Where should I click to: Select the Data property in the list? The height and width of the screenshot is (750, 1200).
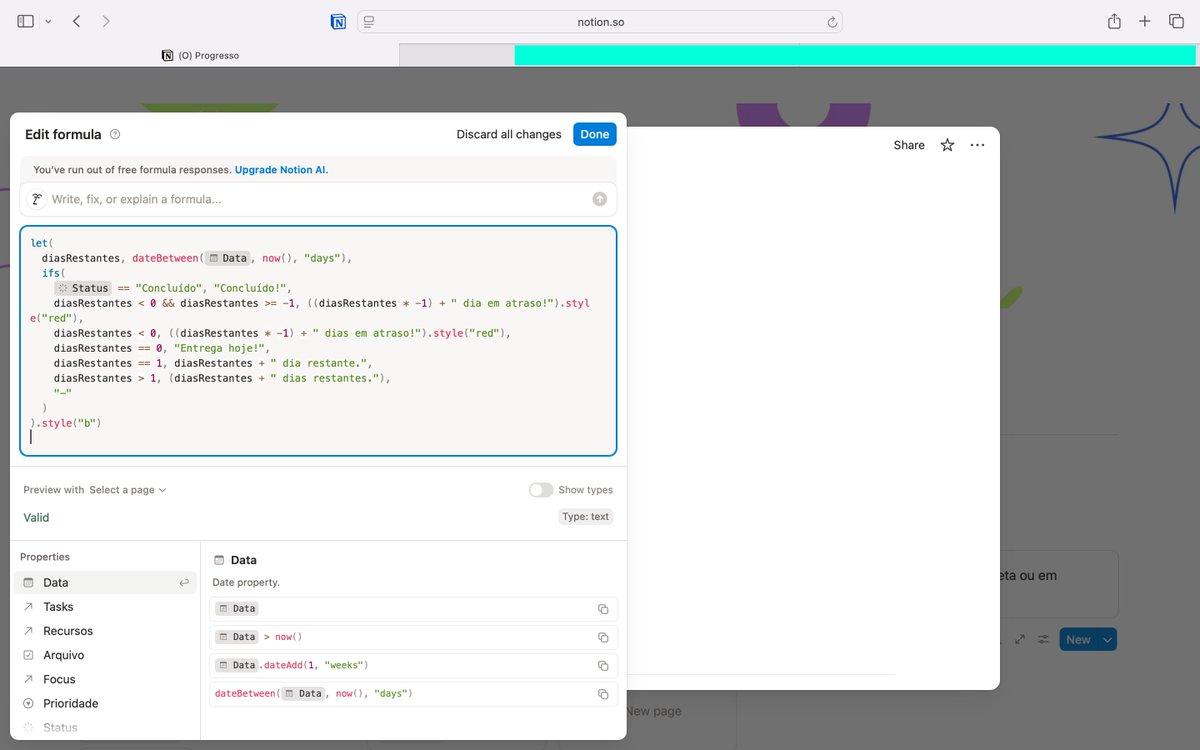[105, 583]
